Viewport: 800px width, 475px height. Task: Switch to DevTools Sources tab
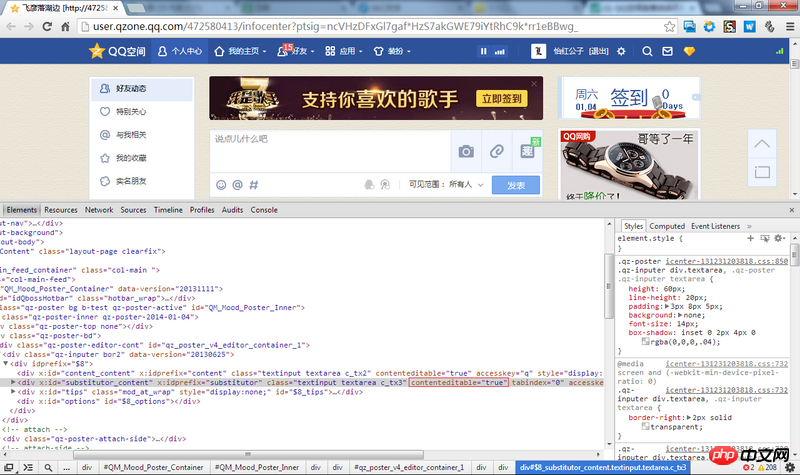pyautogui.click(x=133, y=210)
